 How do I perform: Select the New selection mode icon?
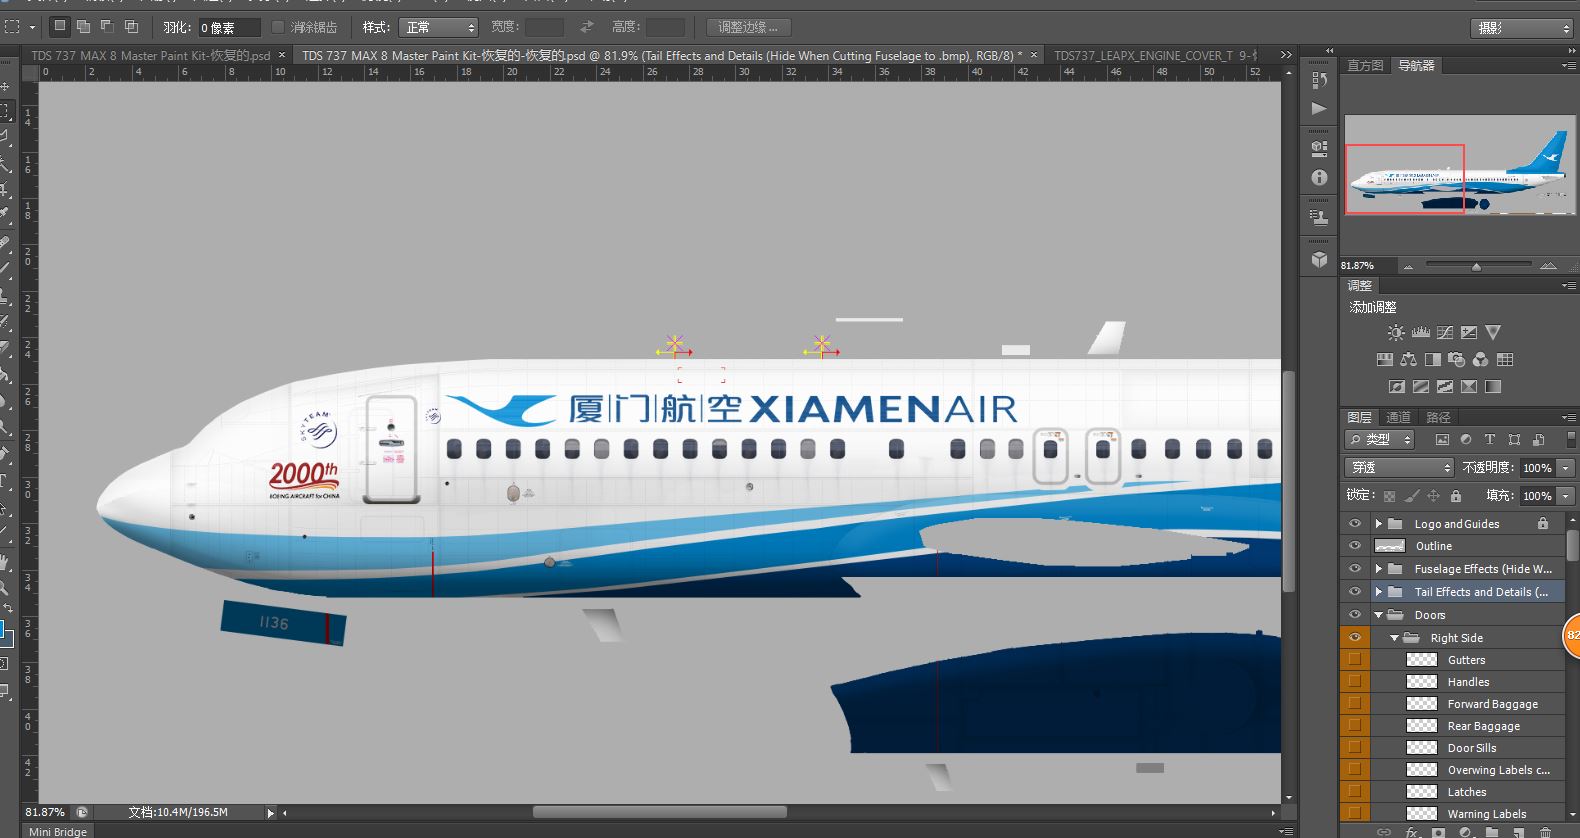click(x=60, y=26)
